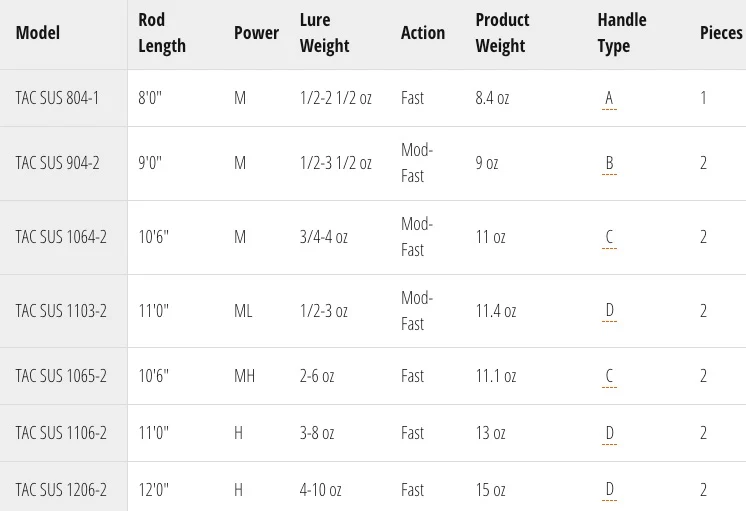Screen dimensions: 746x511
Task: Open handle type C for TAC SUS 1064-2
Action: pos(609,237)
